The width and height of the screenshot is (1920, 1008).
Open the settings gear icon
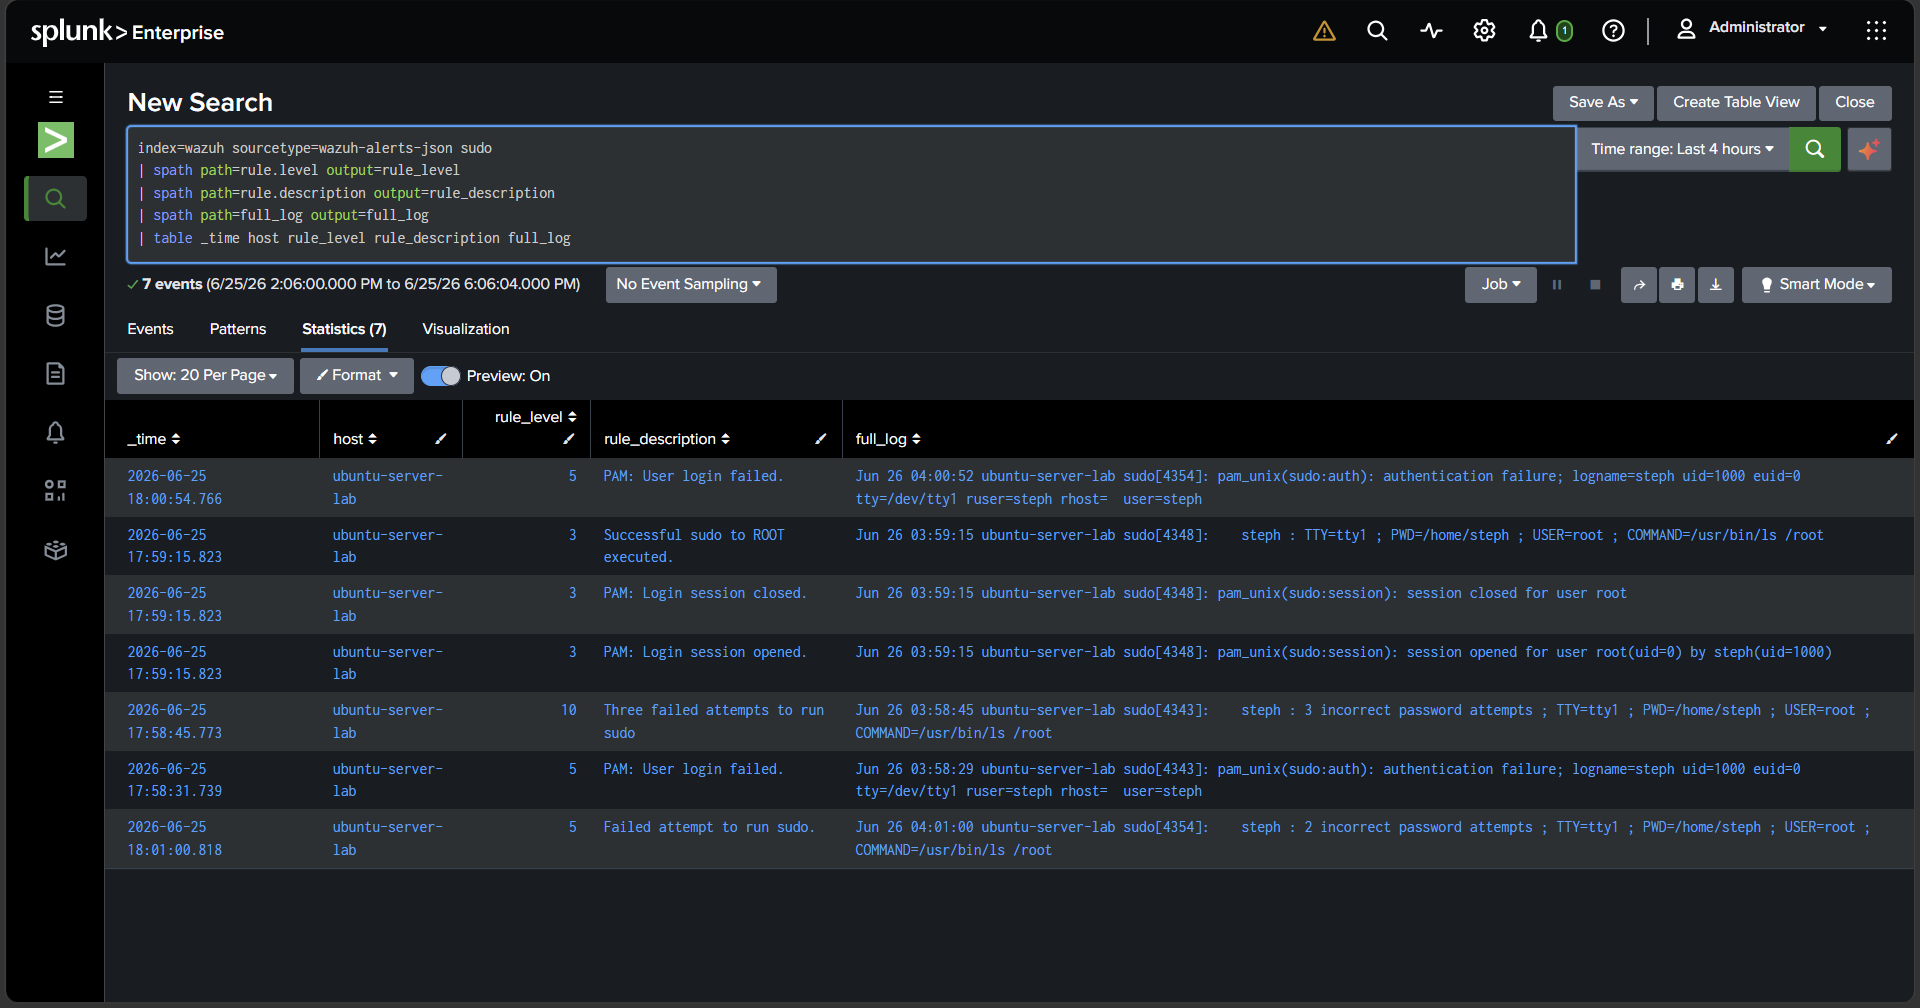coord(1484,31)
